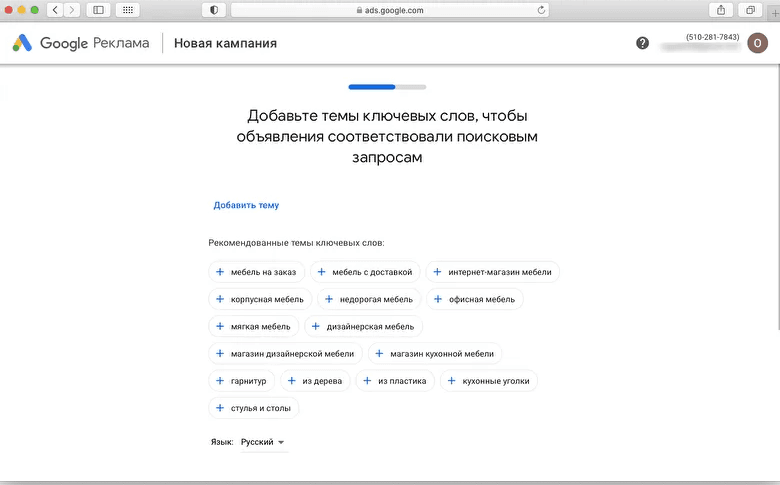Add the интернет-магазин мебели theme chip

point(493,272)
